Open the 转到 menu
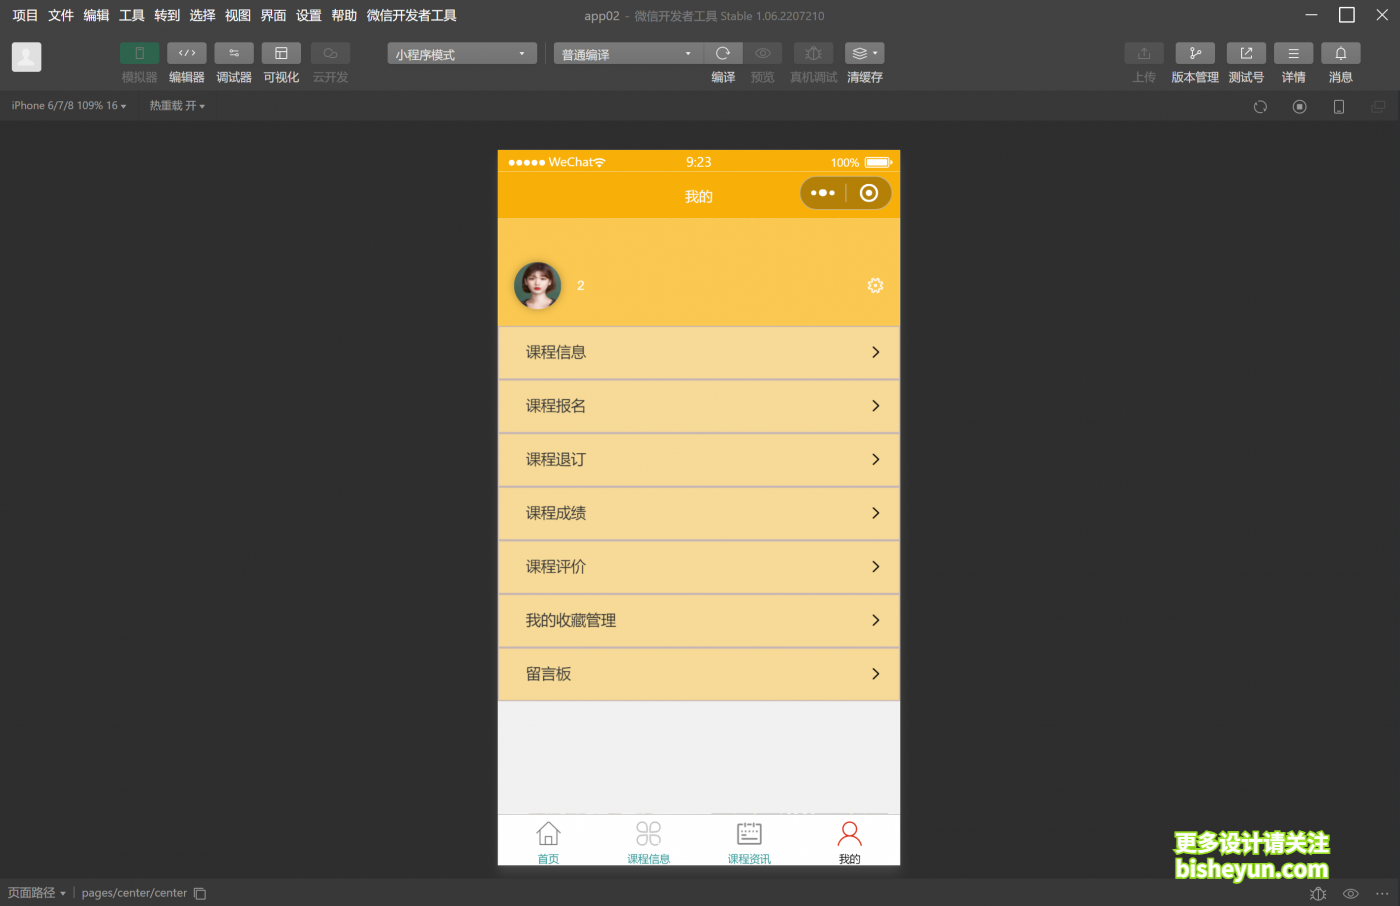The height and width of the screenshot is (906, 1400). point(167,15)
